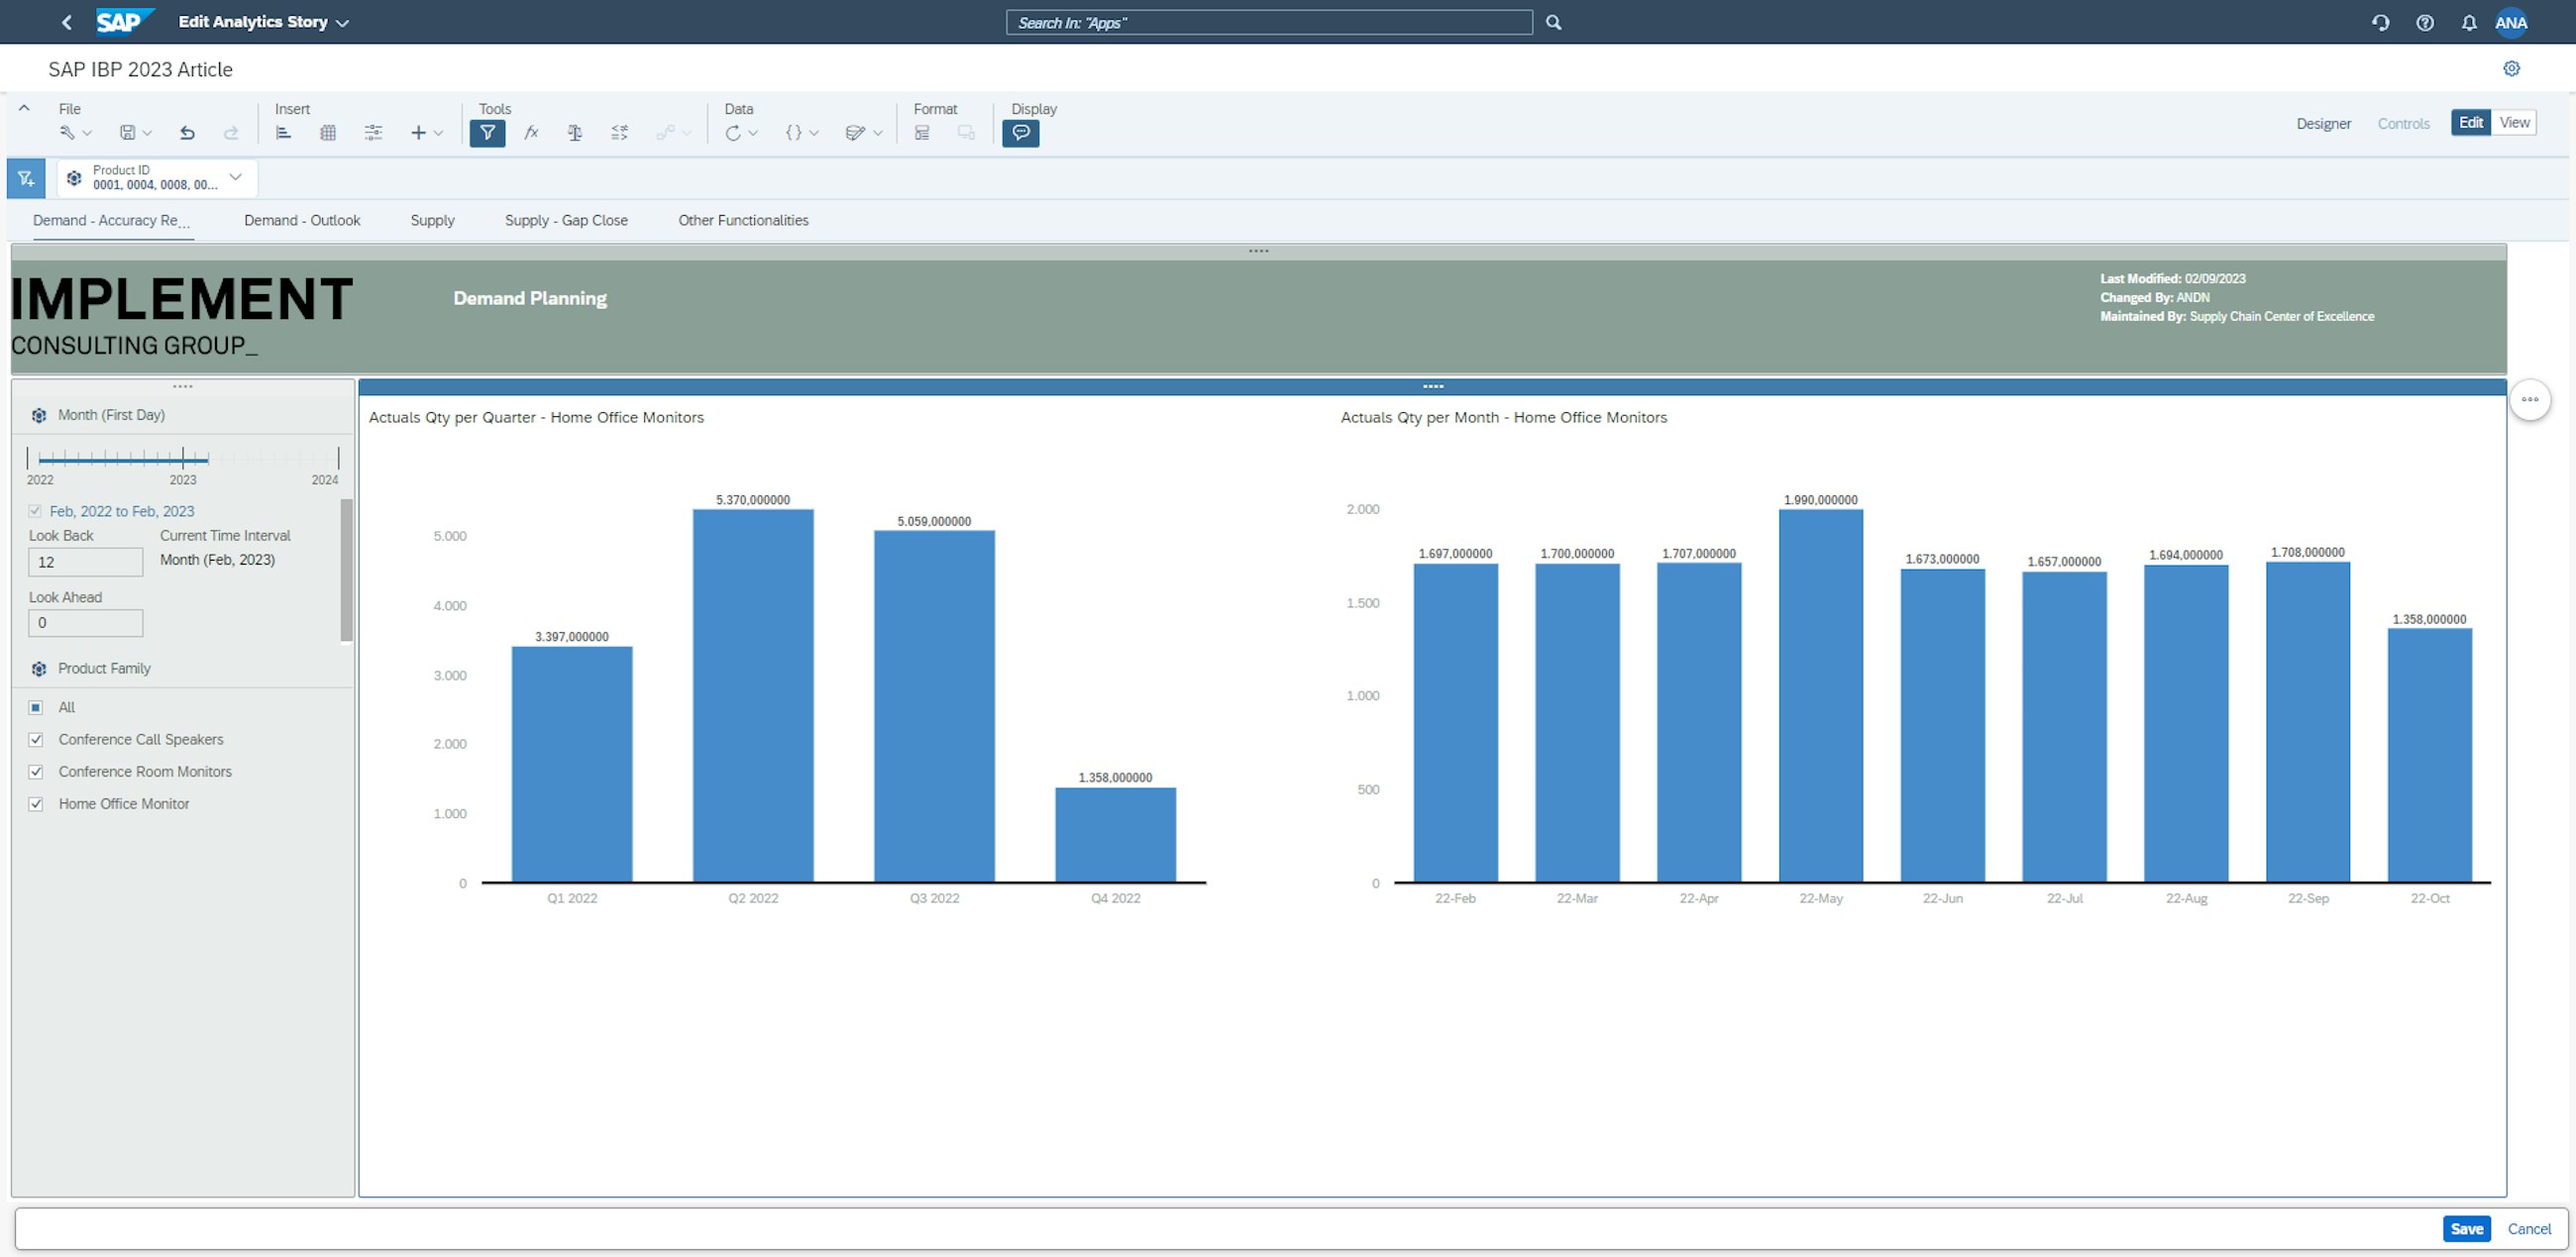This screenshot has height=1257, width=2576.
Task: Toggle the All product family checkbox
Action: coord(36,708)
